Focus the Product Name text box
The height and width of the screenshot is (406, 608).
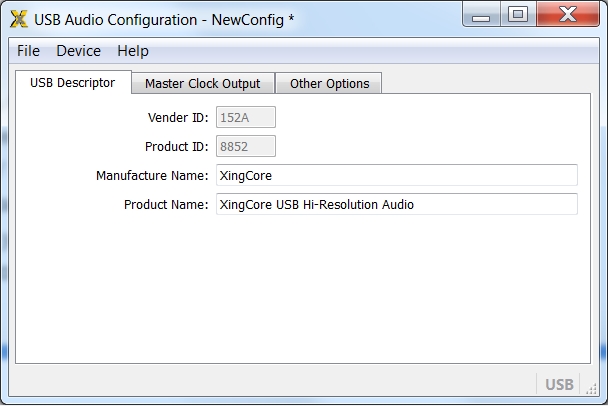coord(396,205)
